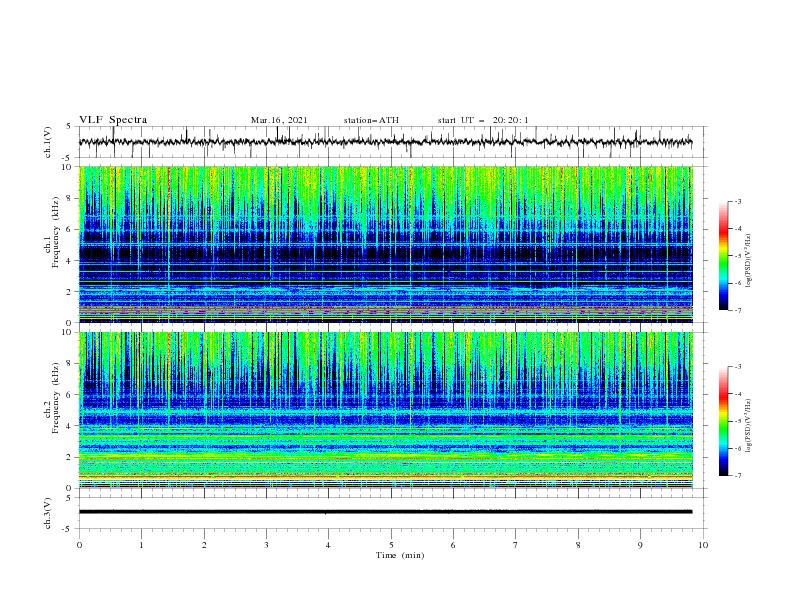Click the "-3" tick on ch.2 colorbar
Image resolution: width=792 pixels, height=612 pixels.
click(737, 367)
